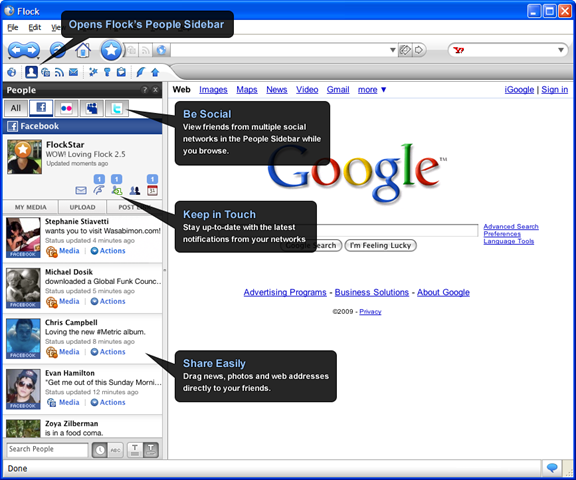Open the About Google link
The width and height of the screenshot is (576, 480).
click(443, 292)
